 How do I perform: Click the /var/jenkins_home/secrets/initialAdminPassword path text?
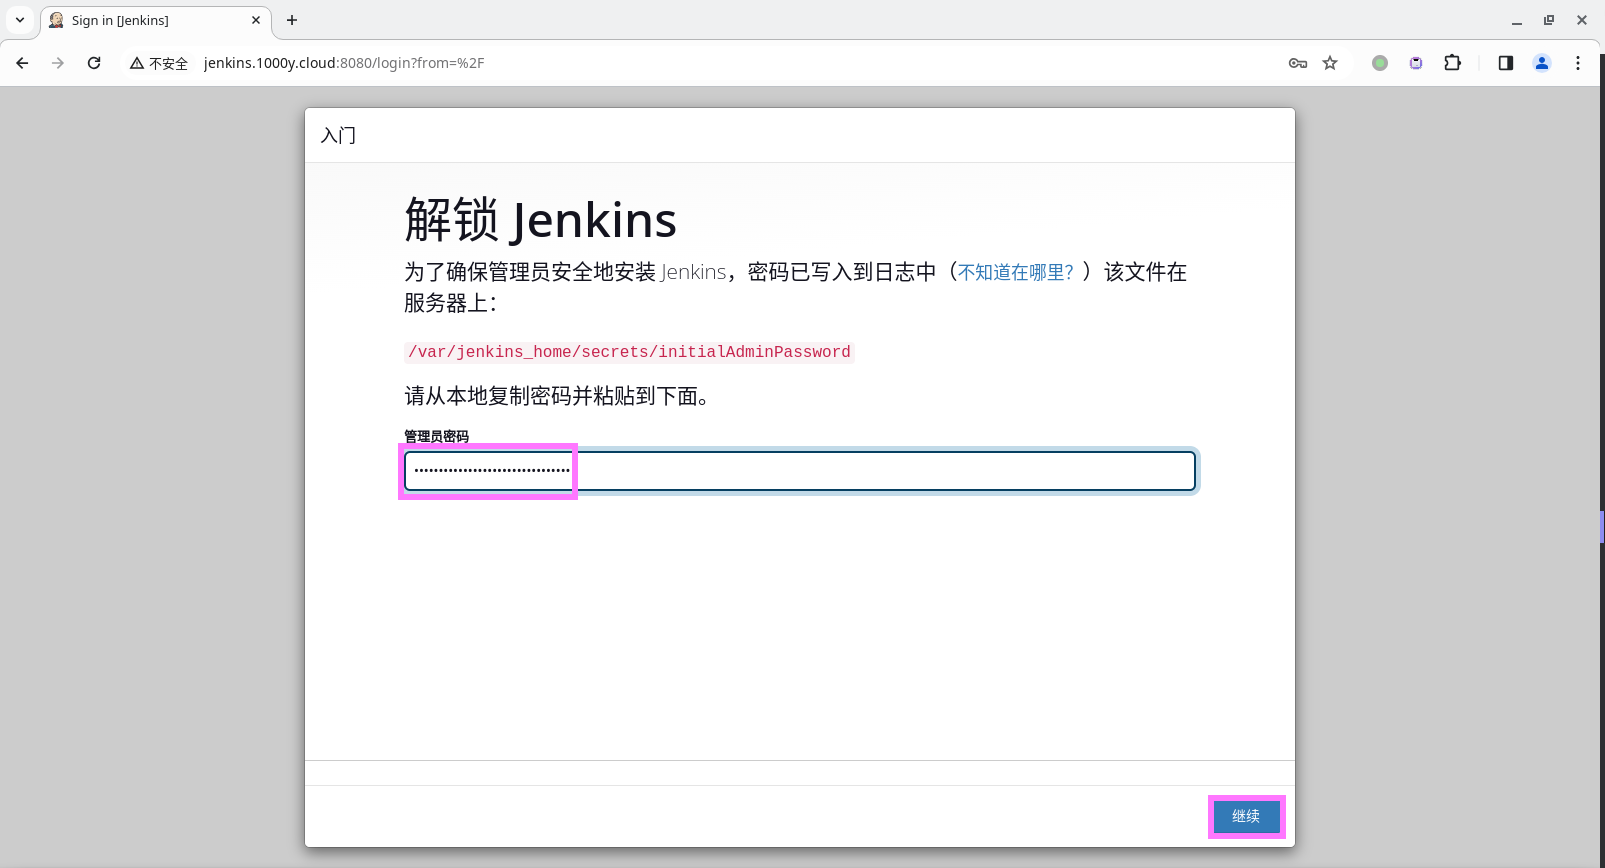(629, 352)
